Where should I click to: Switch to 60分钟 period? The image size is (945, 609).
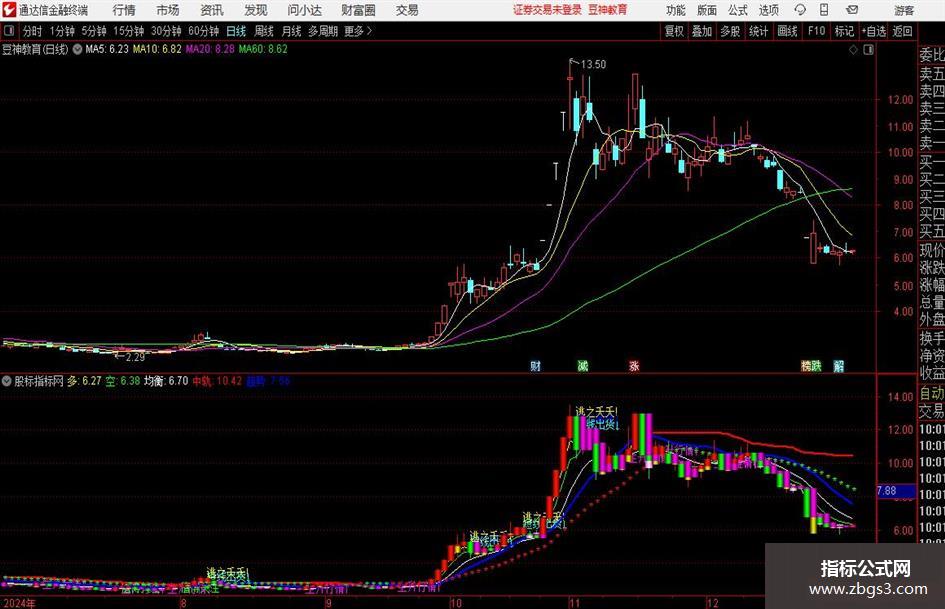(203, 31)
